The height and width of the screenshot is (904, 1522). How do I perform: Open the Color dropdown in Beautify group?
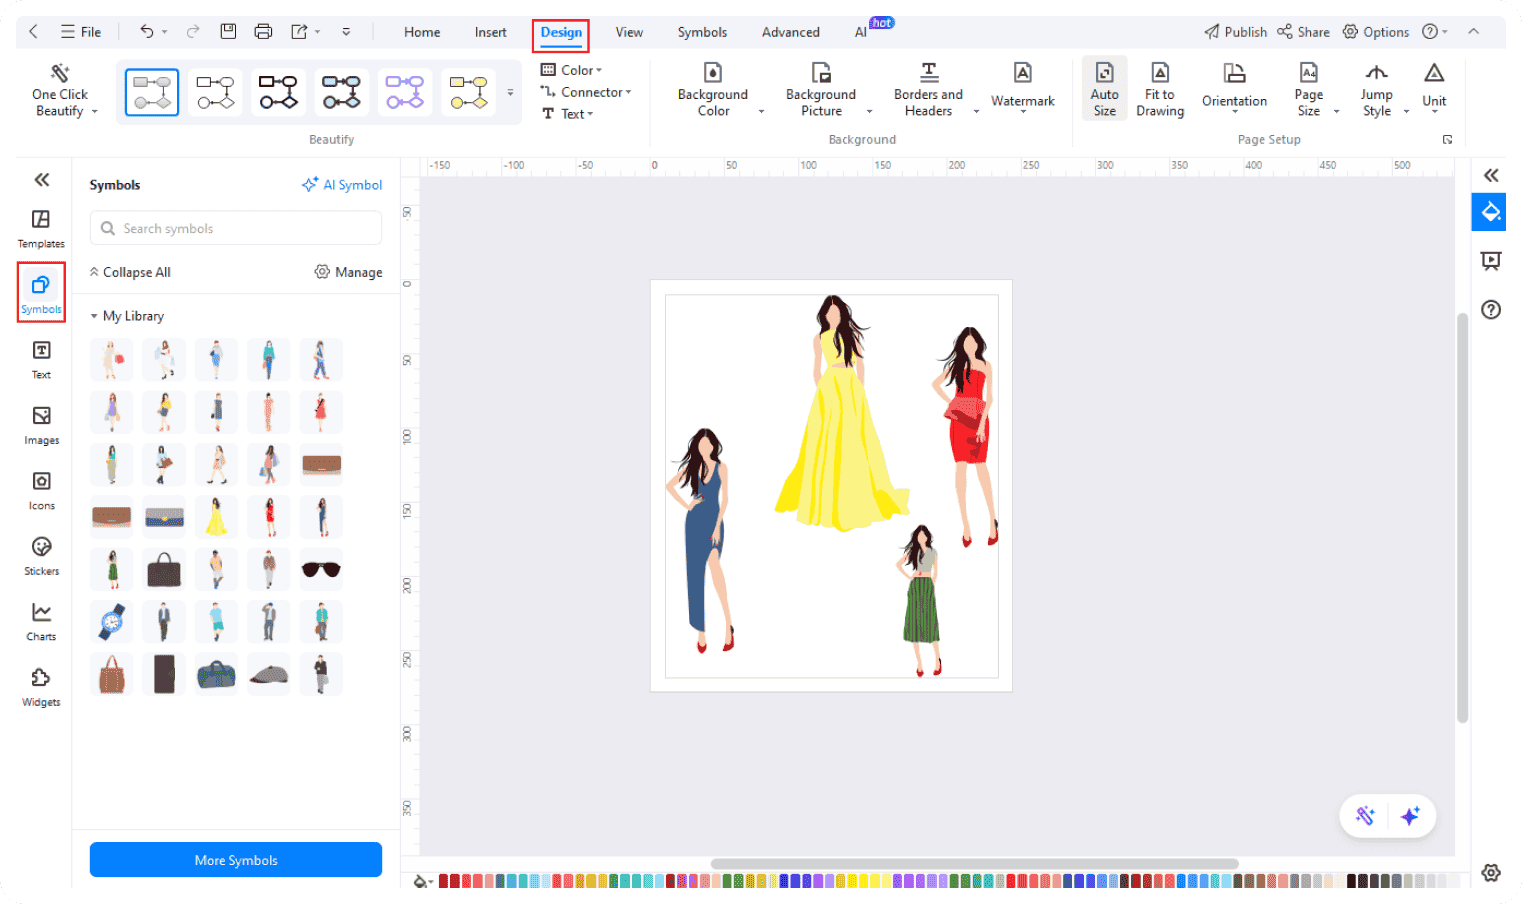coord(572,70)
